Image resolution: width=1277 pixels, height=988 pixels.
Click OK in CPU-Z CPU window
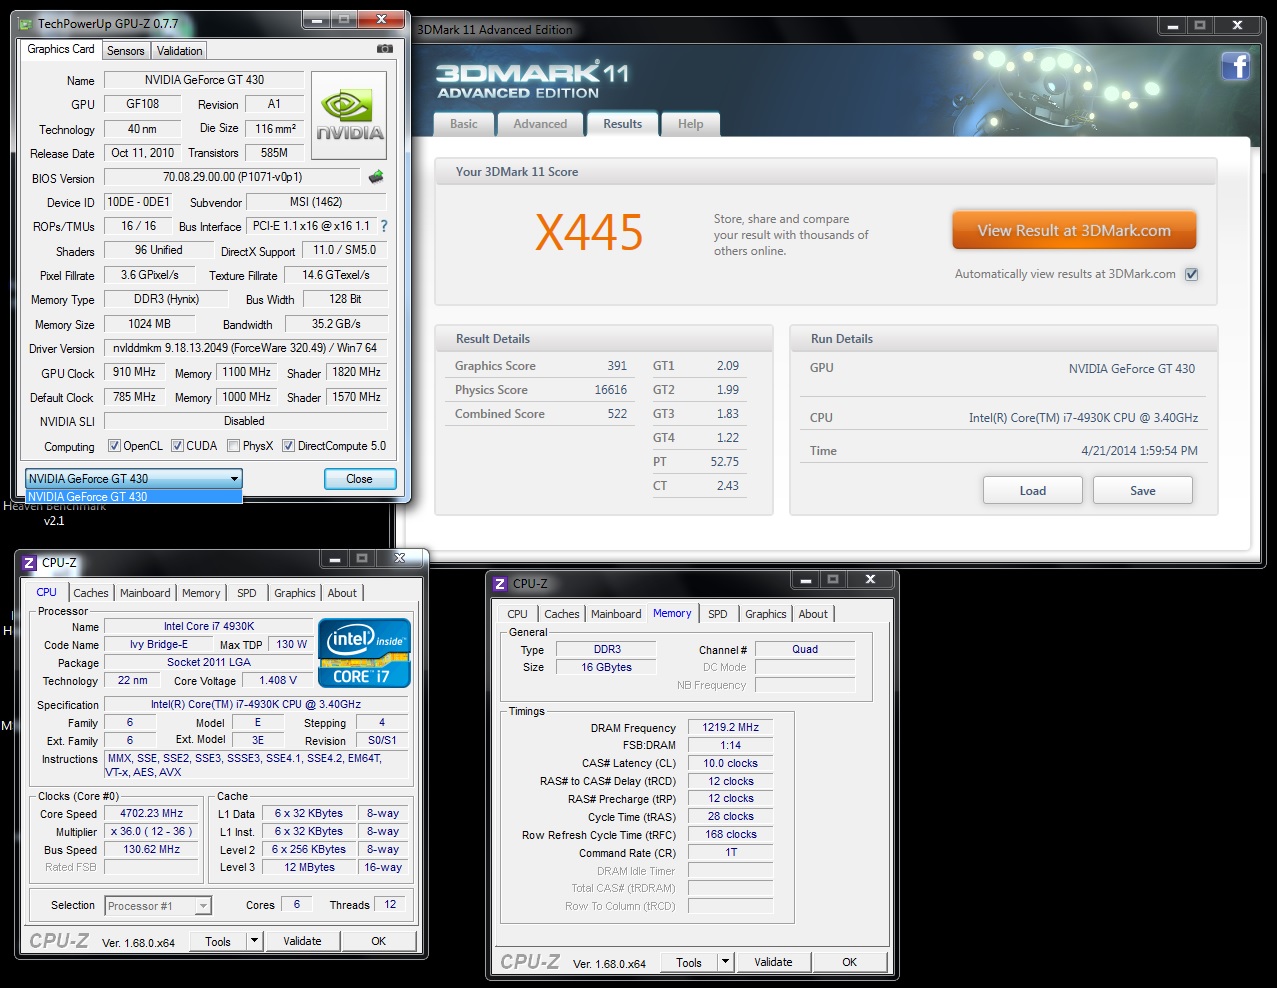pos(378,941)
